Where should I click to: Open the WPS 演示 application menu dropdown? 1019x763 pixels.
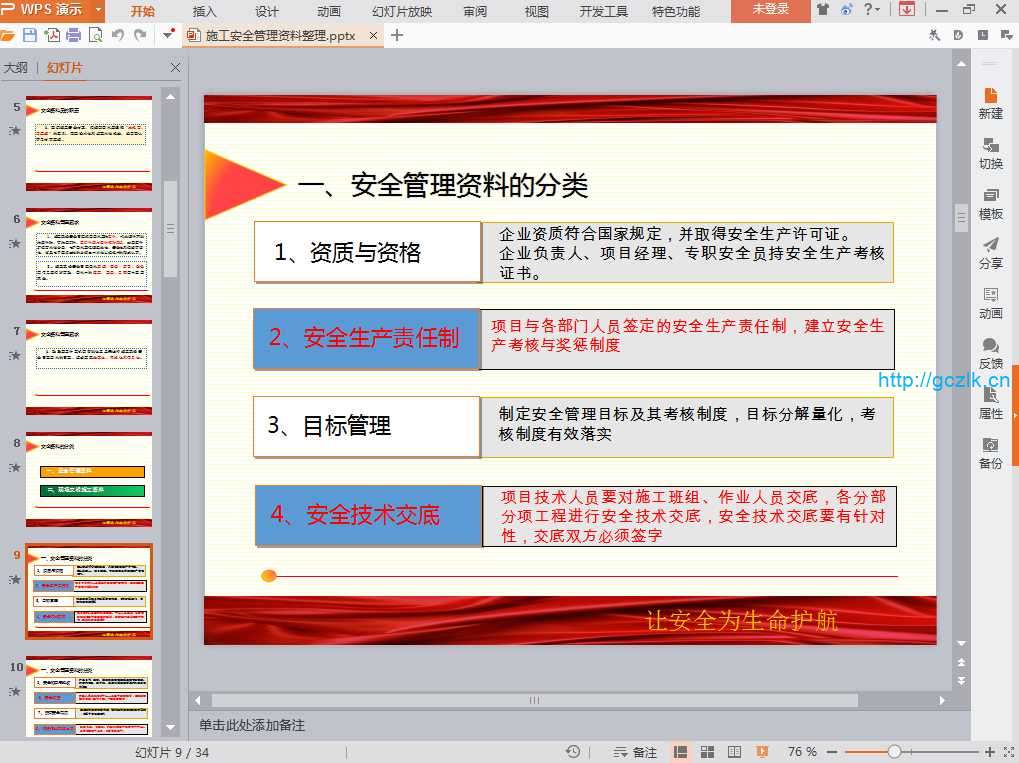click(97, 10)
